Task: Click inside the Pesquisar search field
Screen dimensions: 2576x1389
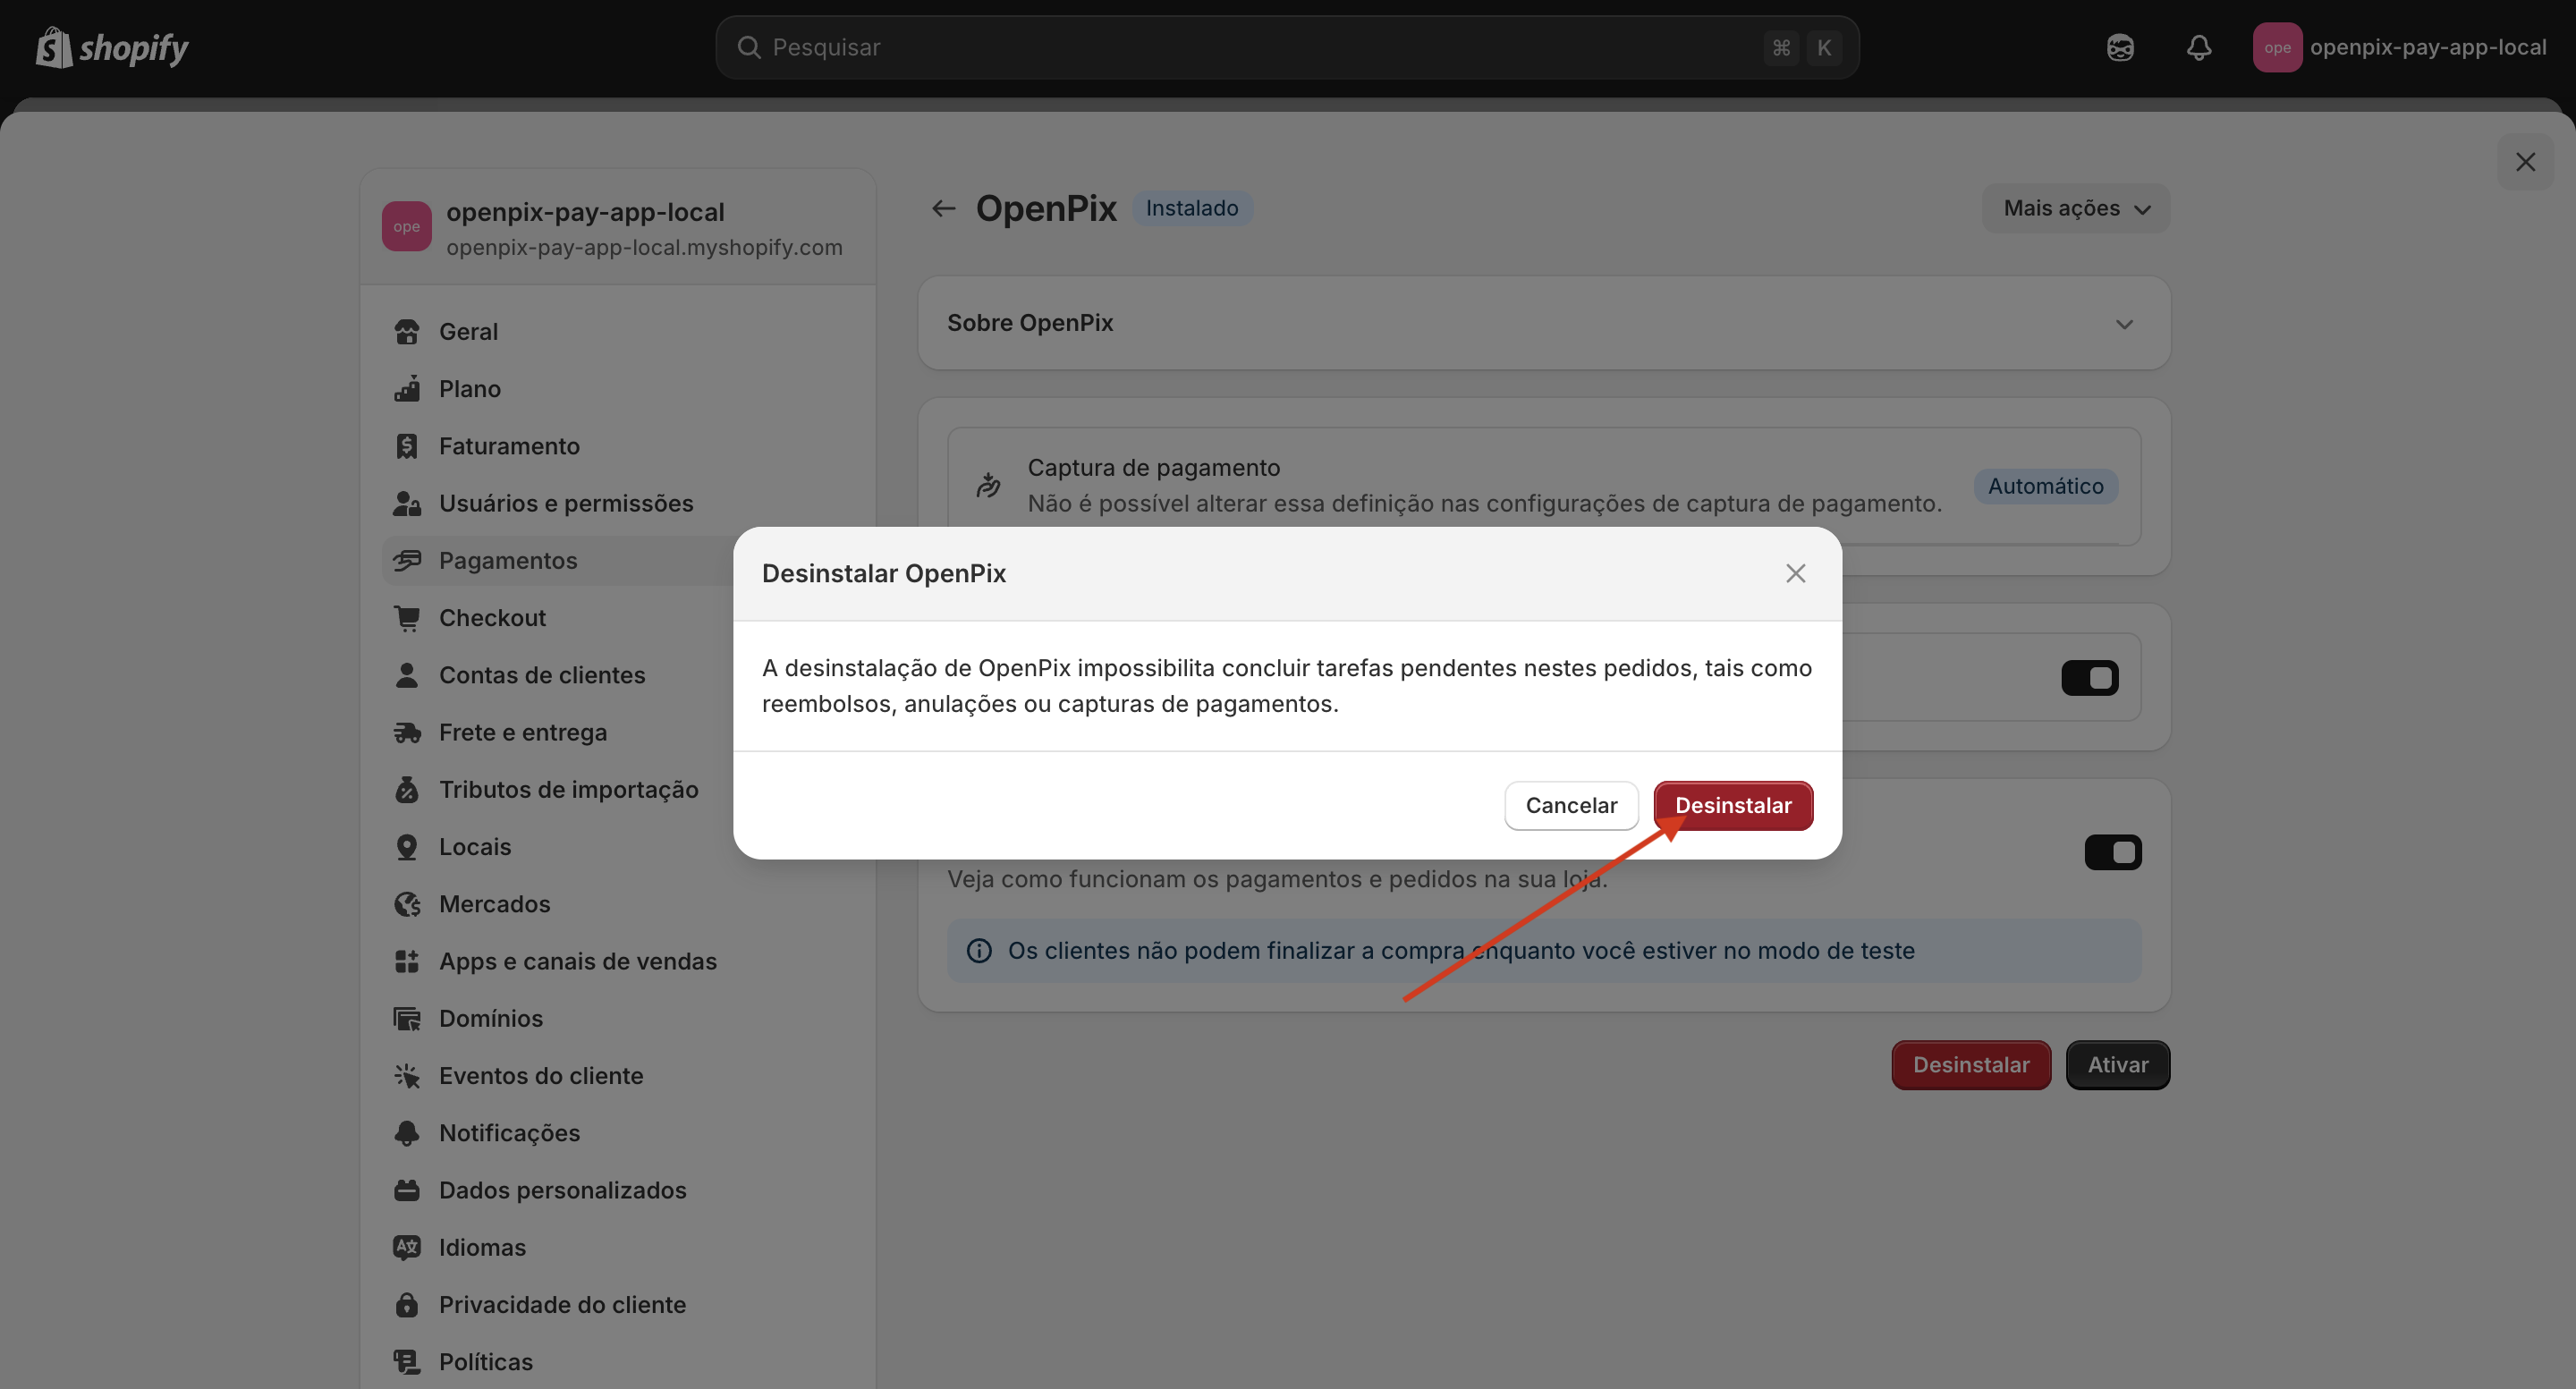Action: click(x=1200, y=47)
